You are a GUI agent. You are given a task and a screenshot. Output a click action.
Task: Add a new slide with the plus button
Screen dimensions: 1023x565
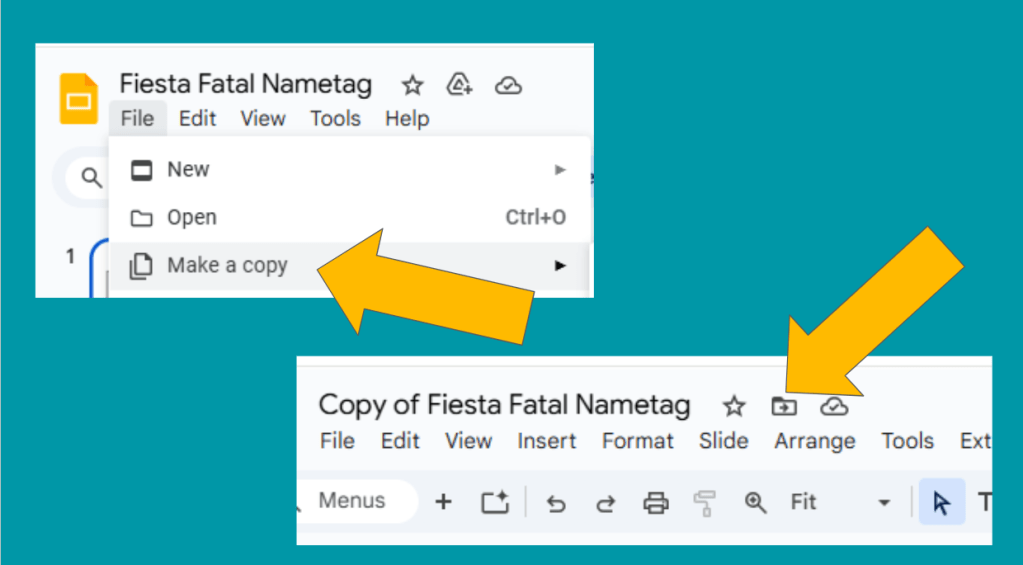point(444,502)
